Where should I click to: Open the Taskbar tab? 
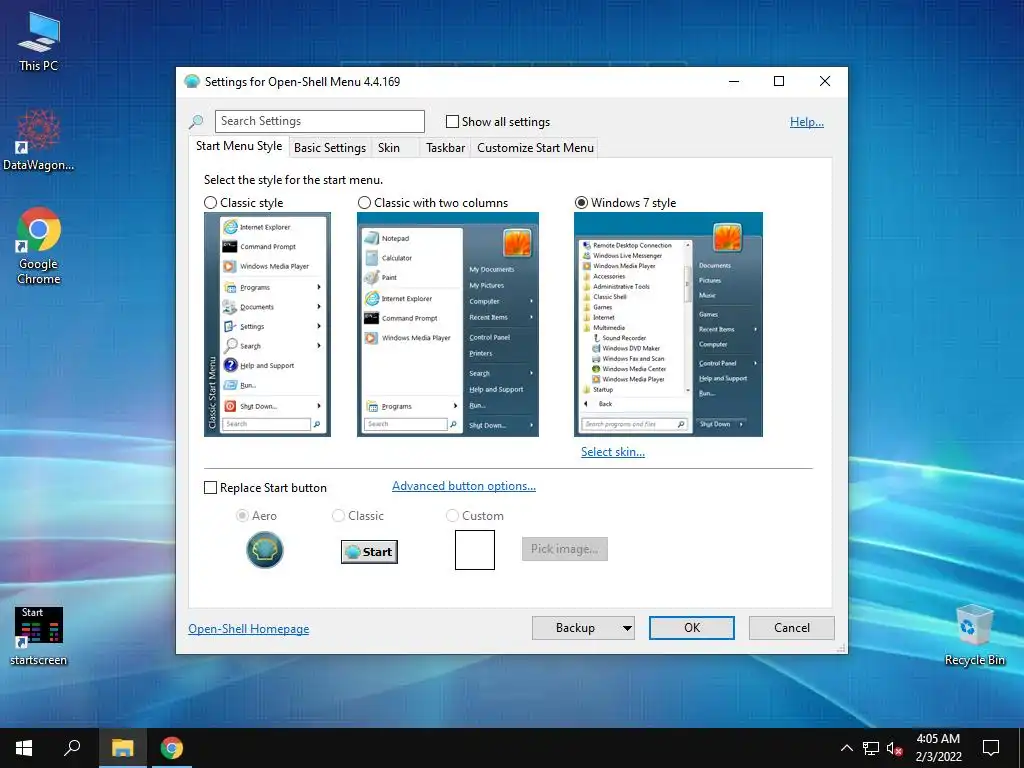click(445, 148)
